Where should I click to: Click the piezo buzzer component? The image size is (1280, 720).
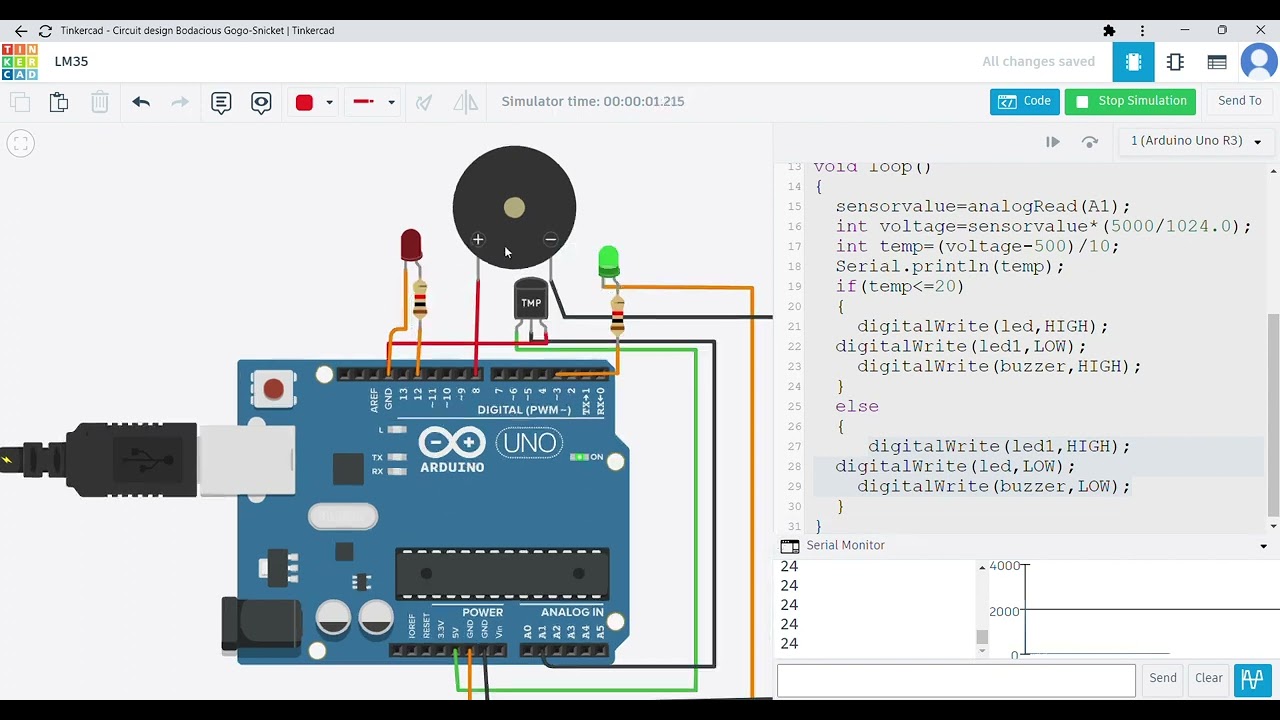coord(514,207)
